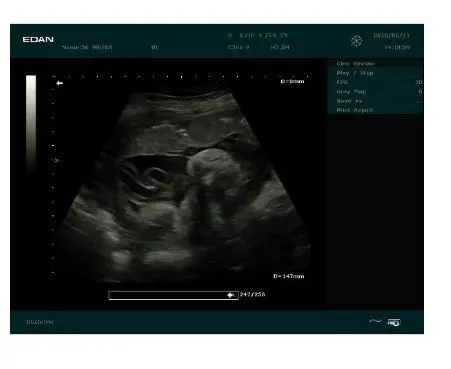Click the freeze snowflake icon
This screenshot has width=451, height=369.
[356, 41]
